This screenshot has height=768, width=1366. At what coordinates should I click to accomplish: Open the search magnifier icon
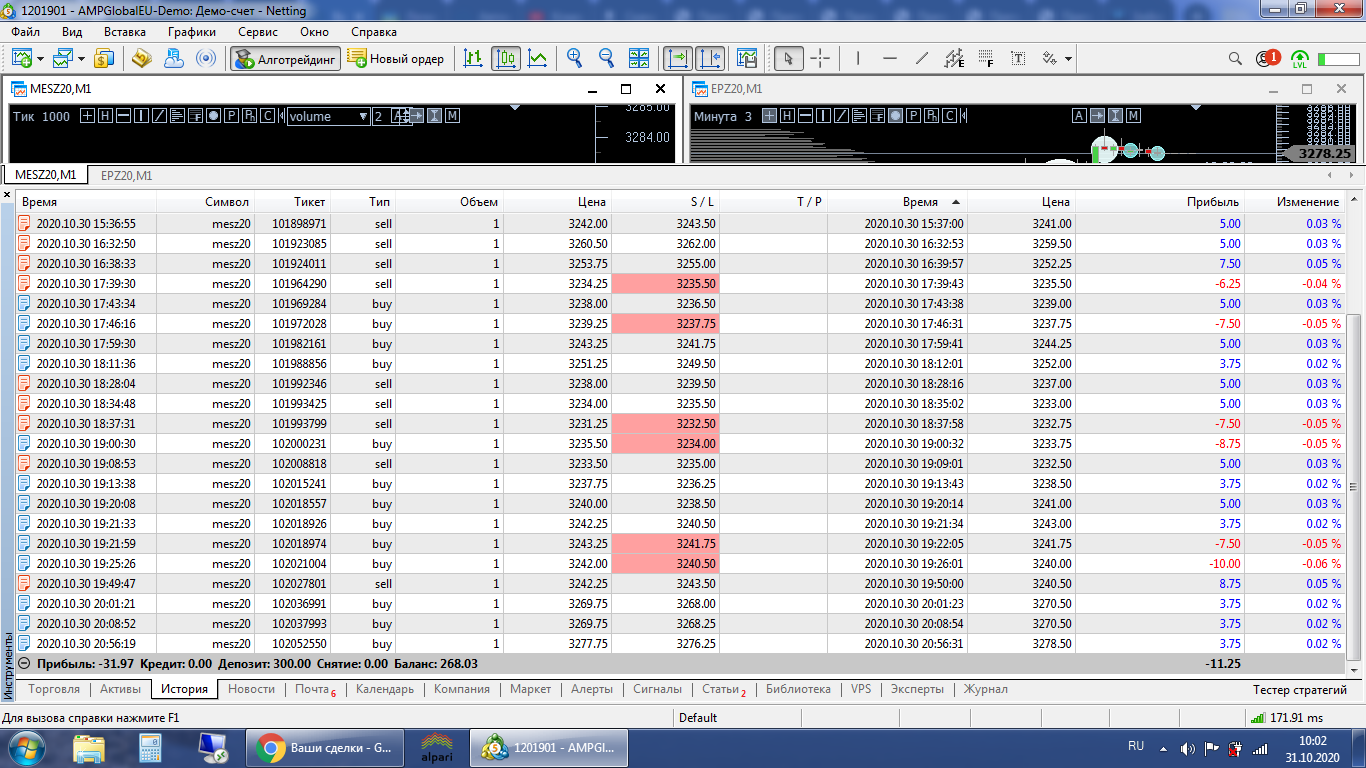point(1236,58)
